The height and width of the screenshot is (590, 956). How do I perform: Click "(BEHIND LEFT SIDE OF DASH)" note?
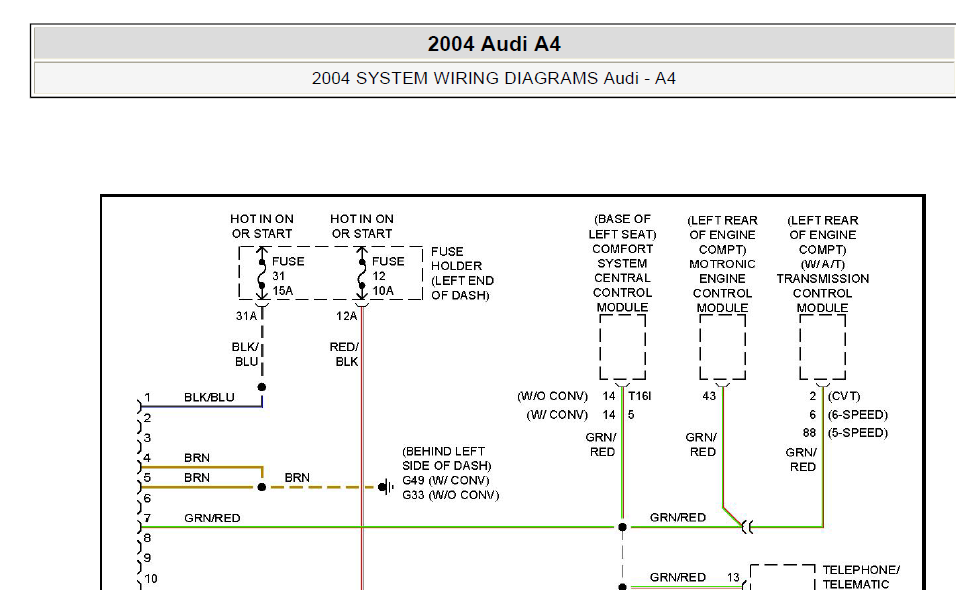point(446,458)
